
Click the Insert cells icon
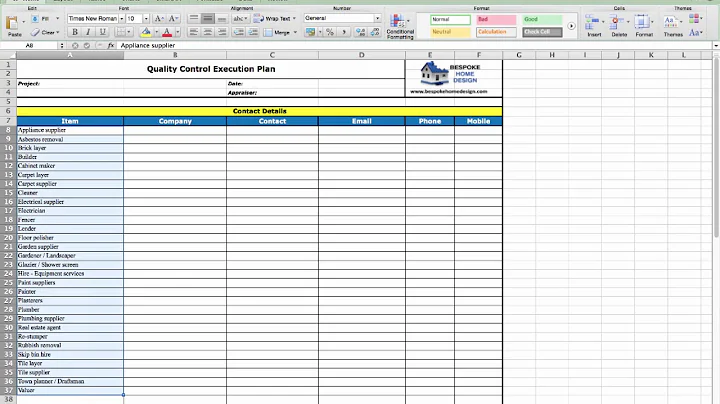pyautogui.click(x=592, y=22)
